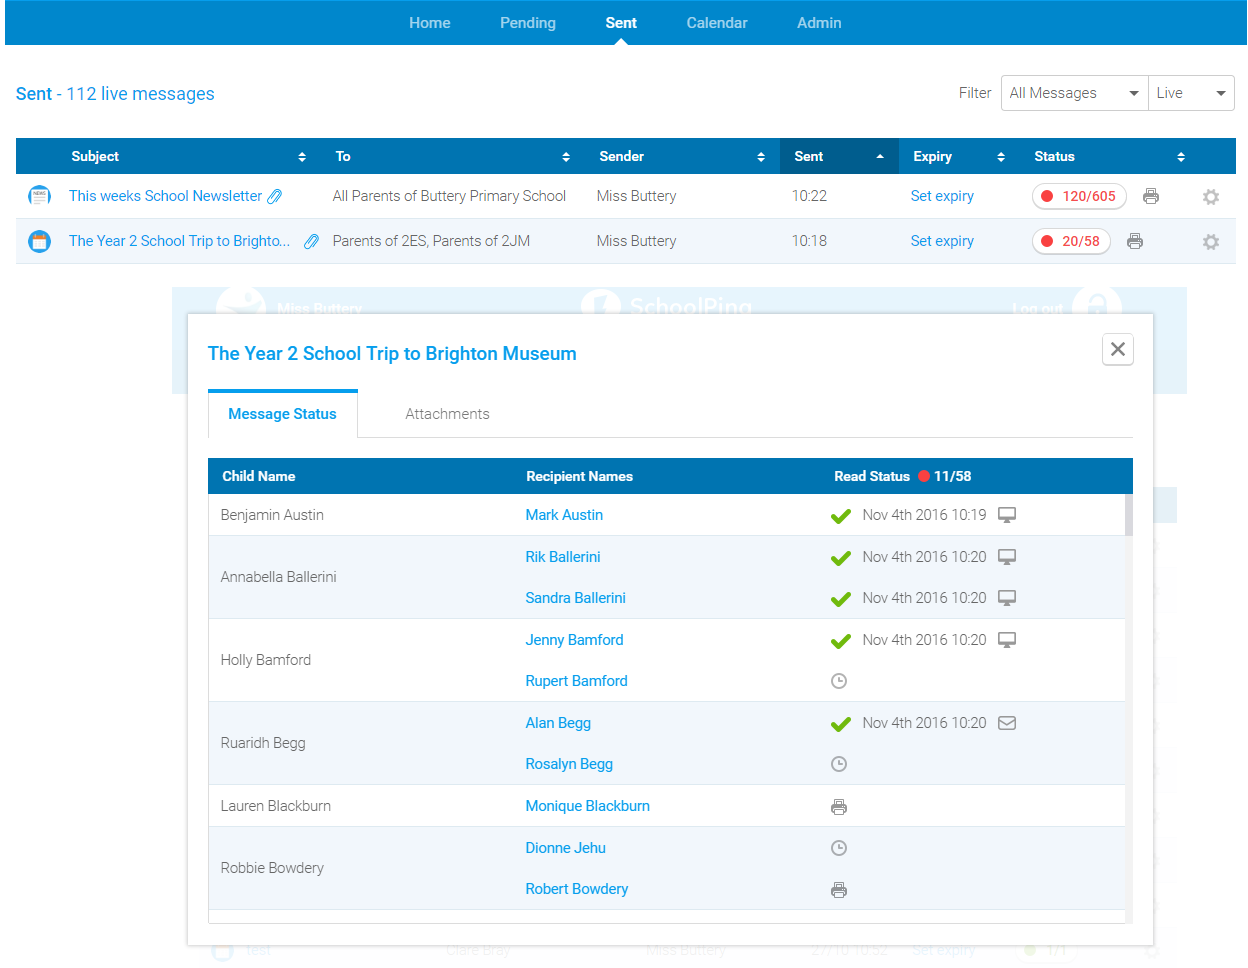
Task: Click the green read tick for Rik Ballerini
Action: coord(841,558)
